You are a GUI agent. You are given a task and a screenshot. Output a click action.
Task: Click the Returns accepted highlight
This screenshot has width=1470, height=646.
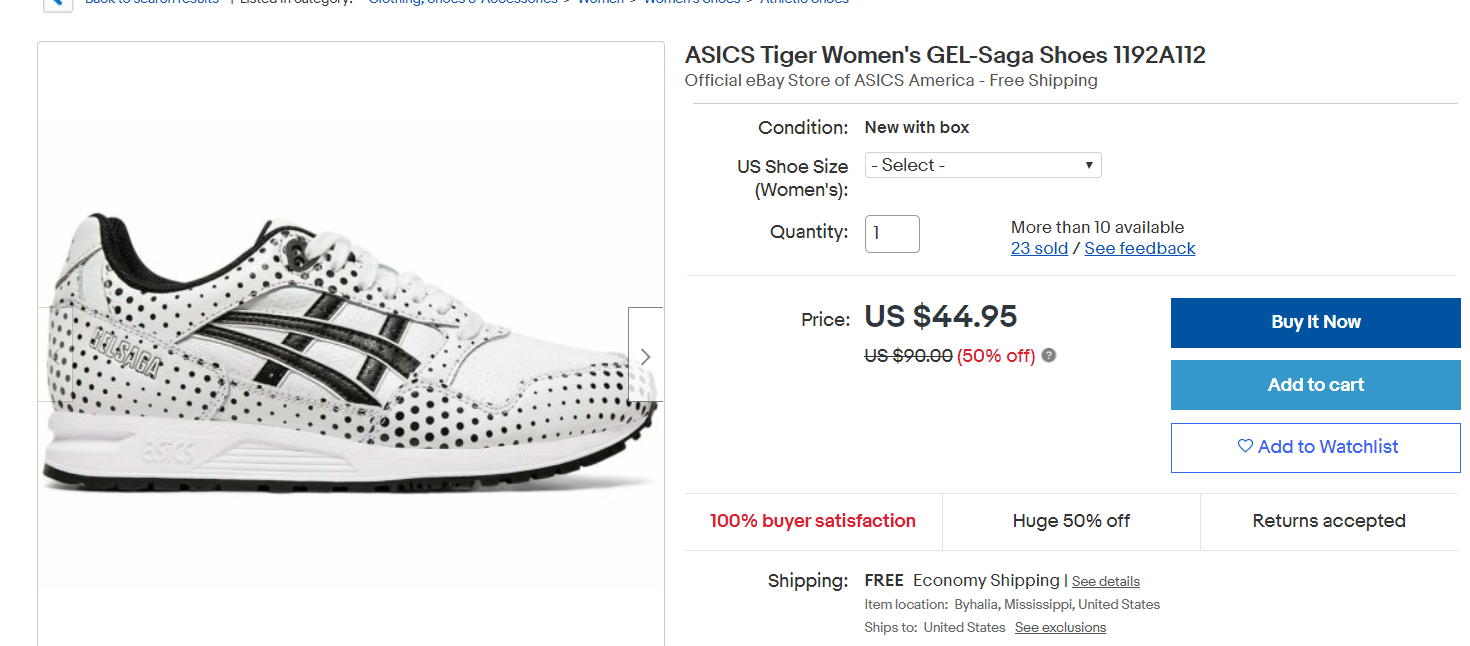(x=1328, y=521)
